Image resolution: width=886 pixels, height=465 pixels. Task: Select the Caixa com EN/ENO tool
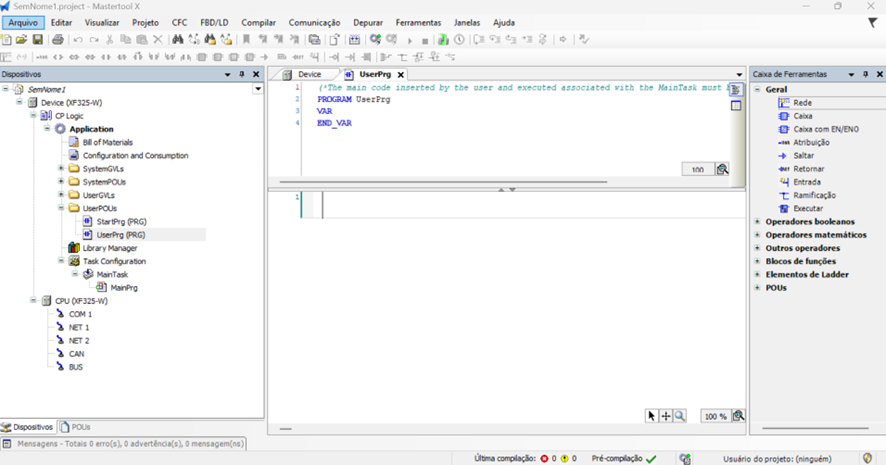tap(825, 129)
